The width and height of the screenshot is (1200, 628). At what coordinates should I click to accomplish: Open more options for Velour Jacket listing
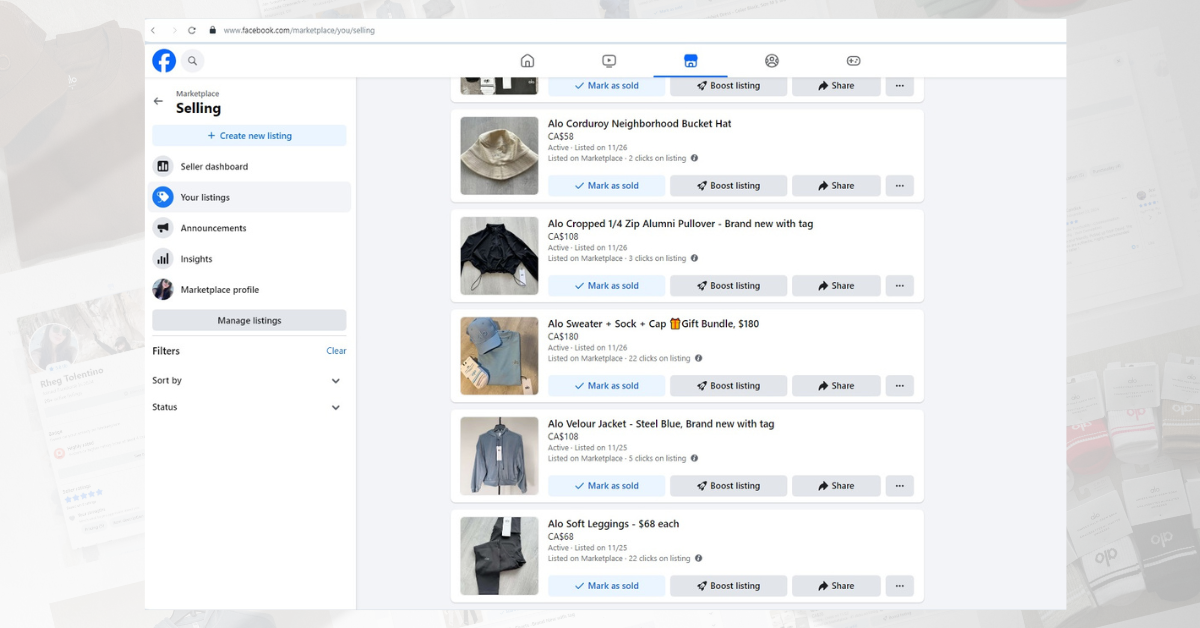[x=899, y=486]
